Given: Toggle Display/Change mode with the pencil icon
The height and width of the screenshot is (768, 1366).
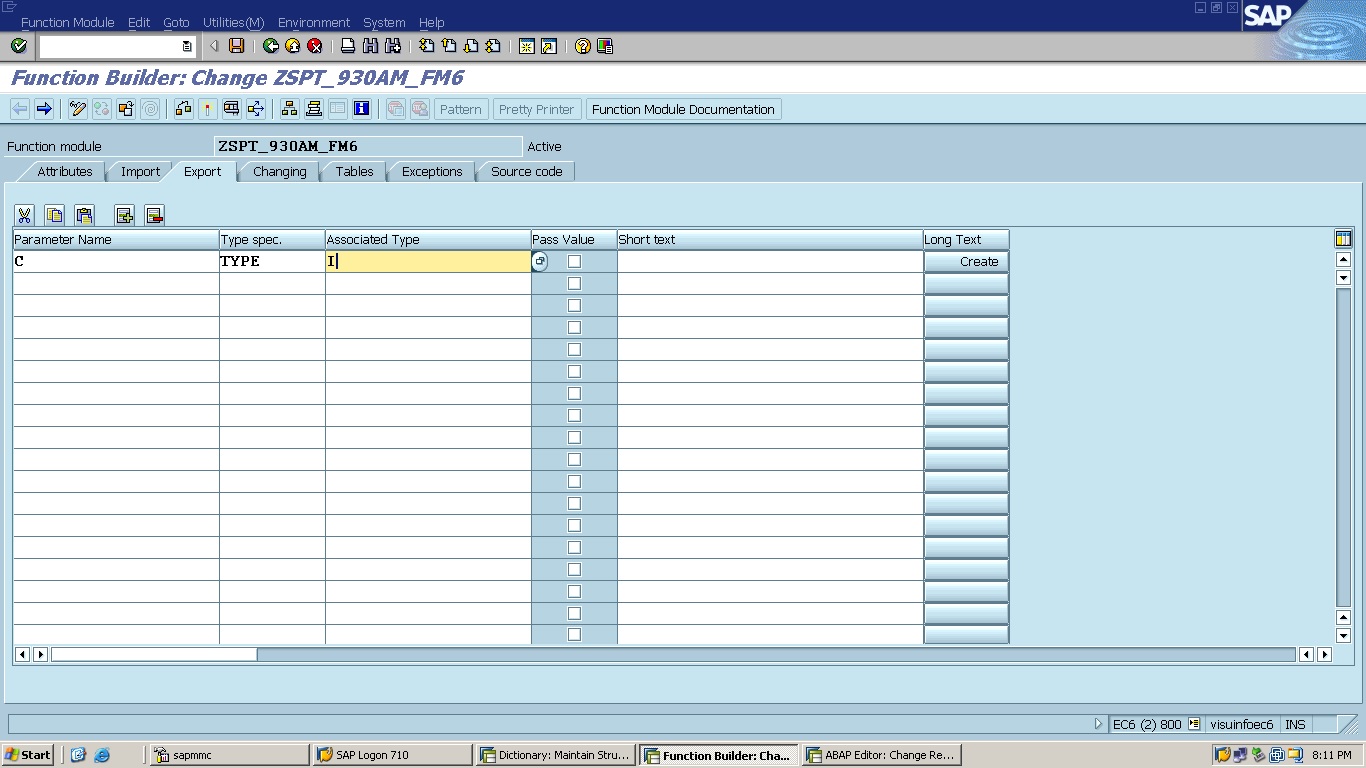Looking at the screenshot, I should coord(78,109).
